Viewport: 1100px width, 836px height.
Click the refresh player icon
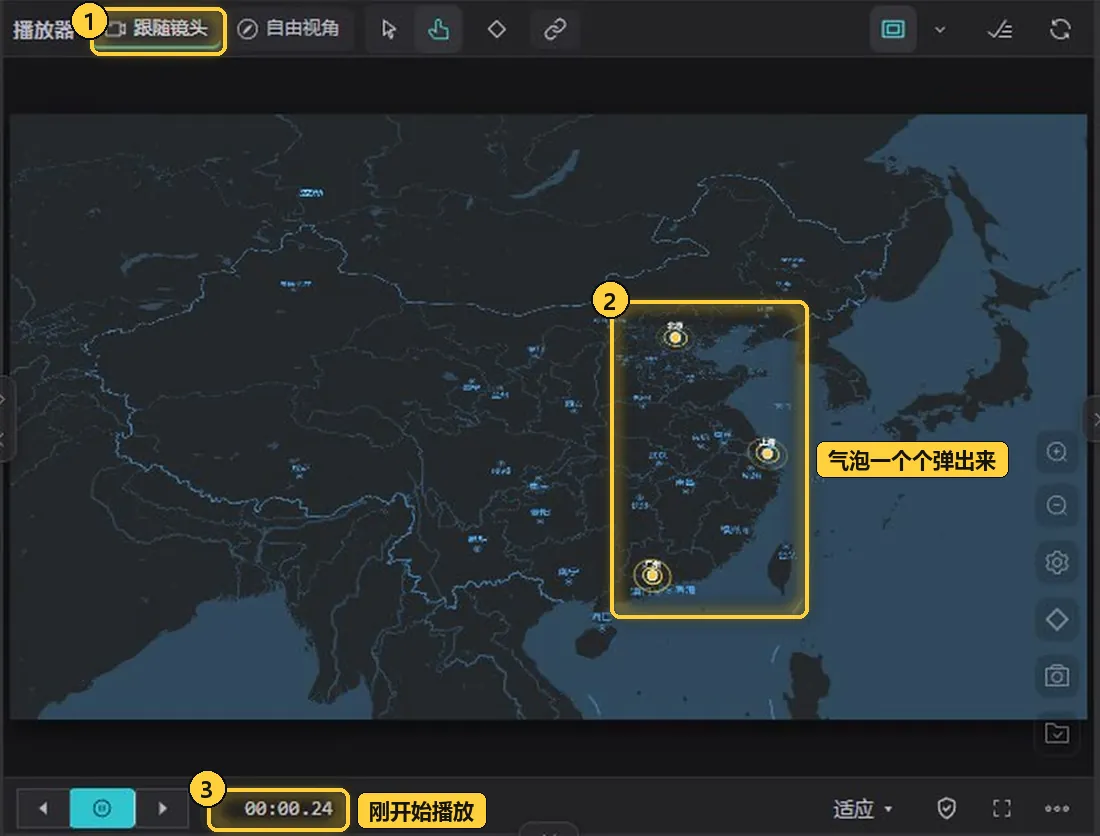[x=1060, y=29]
